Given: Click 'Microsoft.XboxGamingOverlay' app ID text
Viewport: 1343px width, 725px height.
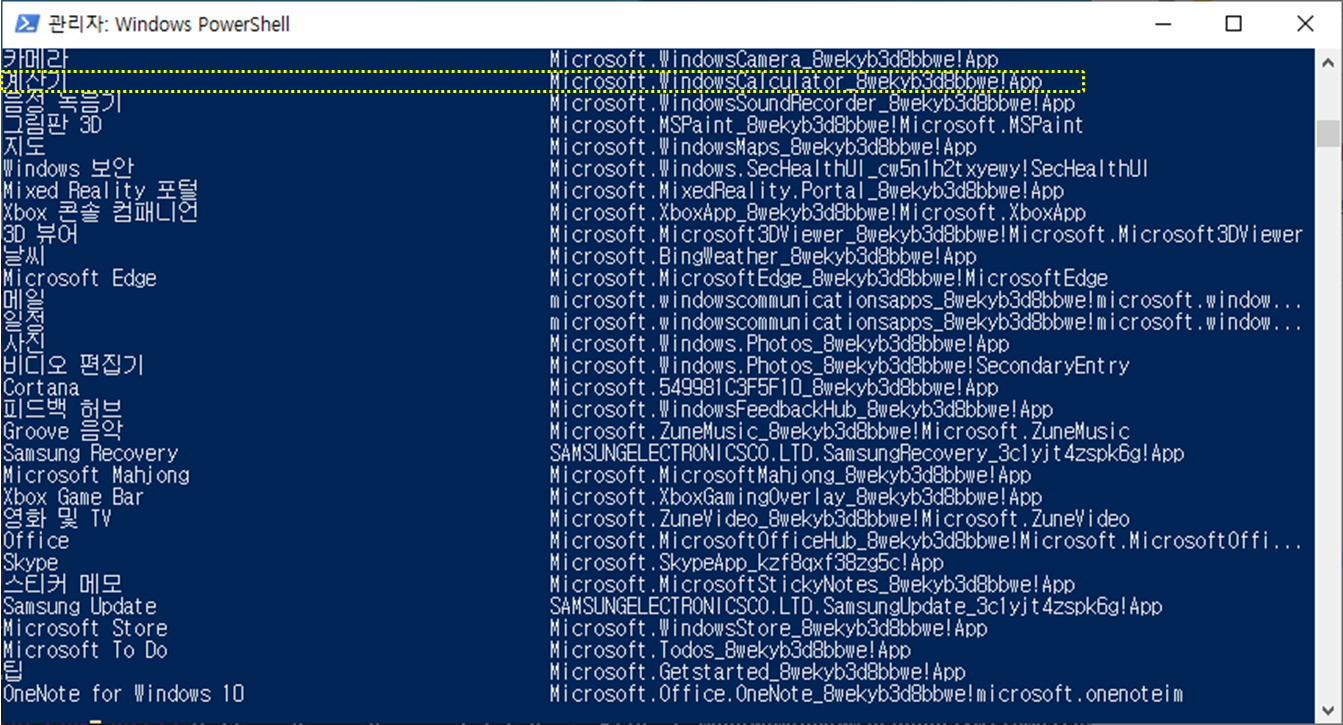Looking at the screenshot, I should pyautogui.click(x=796, y=498).
